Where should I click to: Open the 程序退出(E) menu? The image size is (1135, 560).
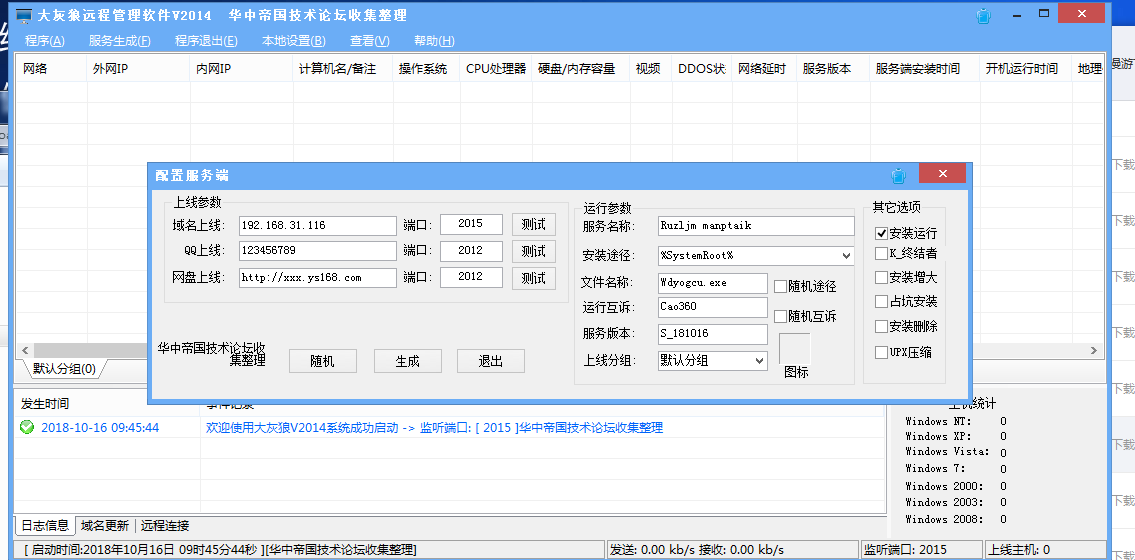(206, 41)
